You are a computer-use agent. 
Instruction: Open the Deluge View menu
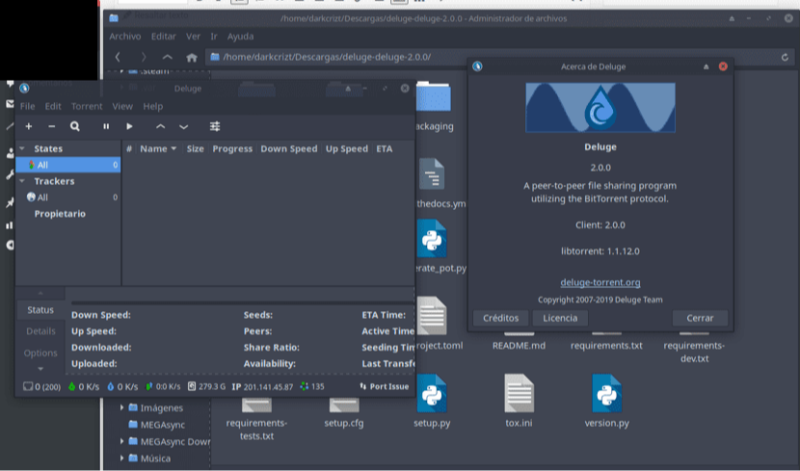[x=122, y=106]
